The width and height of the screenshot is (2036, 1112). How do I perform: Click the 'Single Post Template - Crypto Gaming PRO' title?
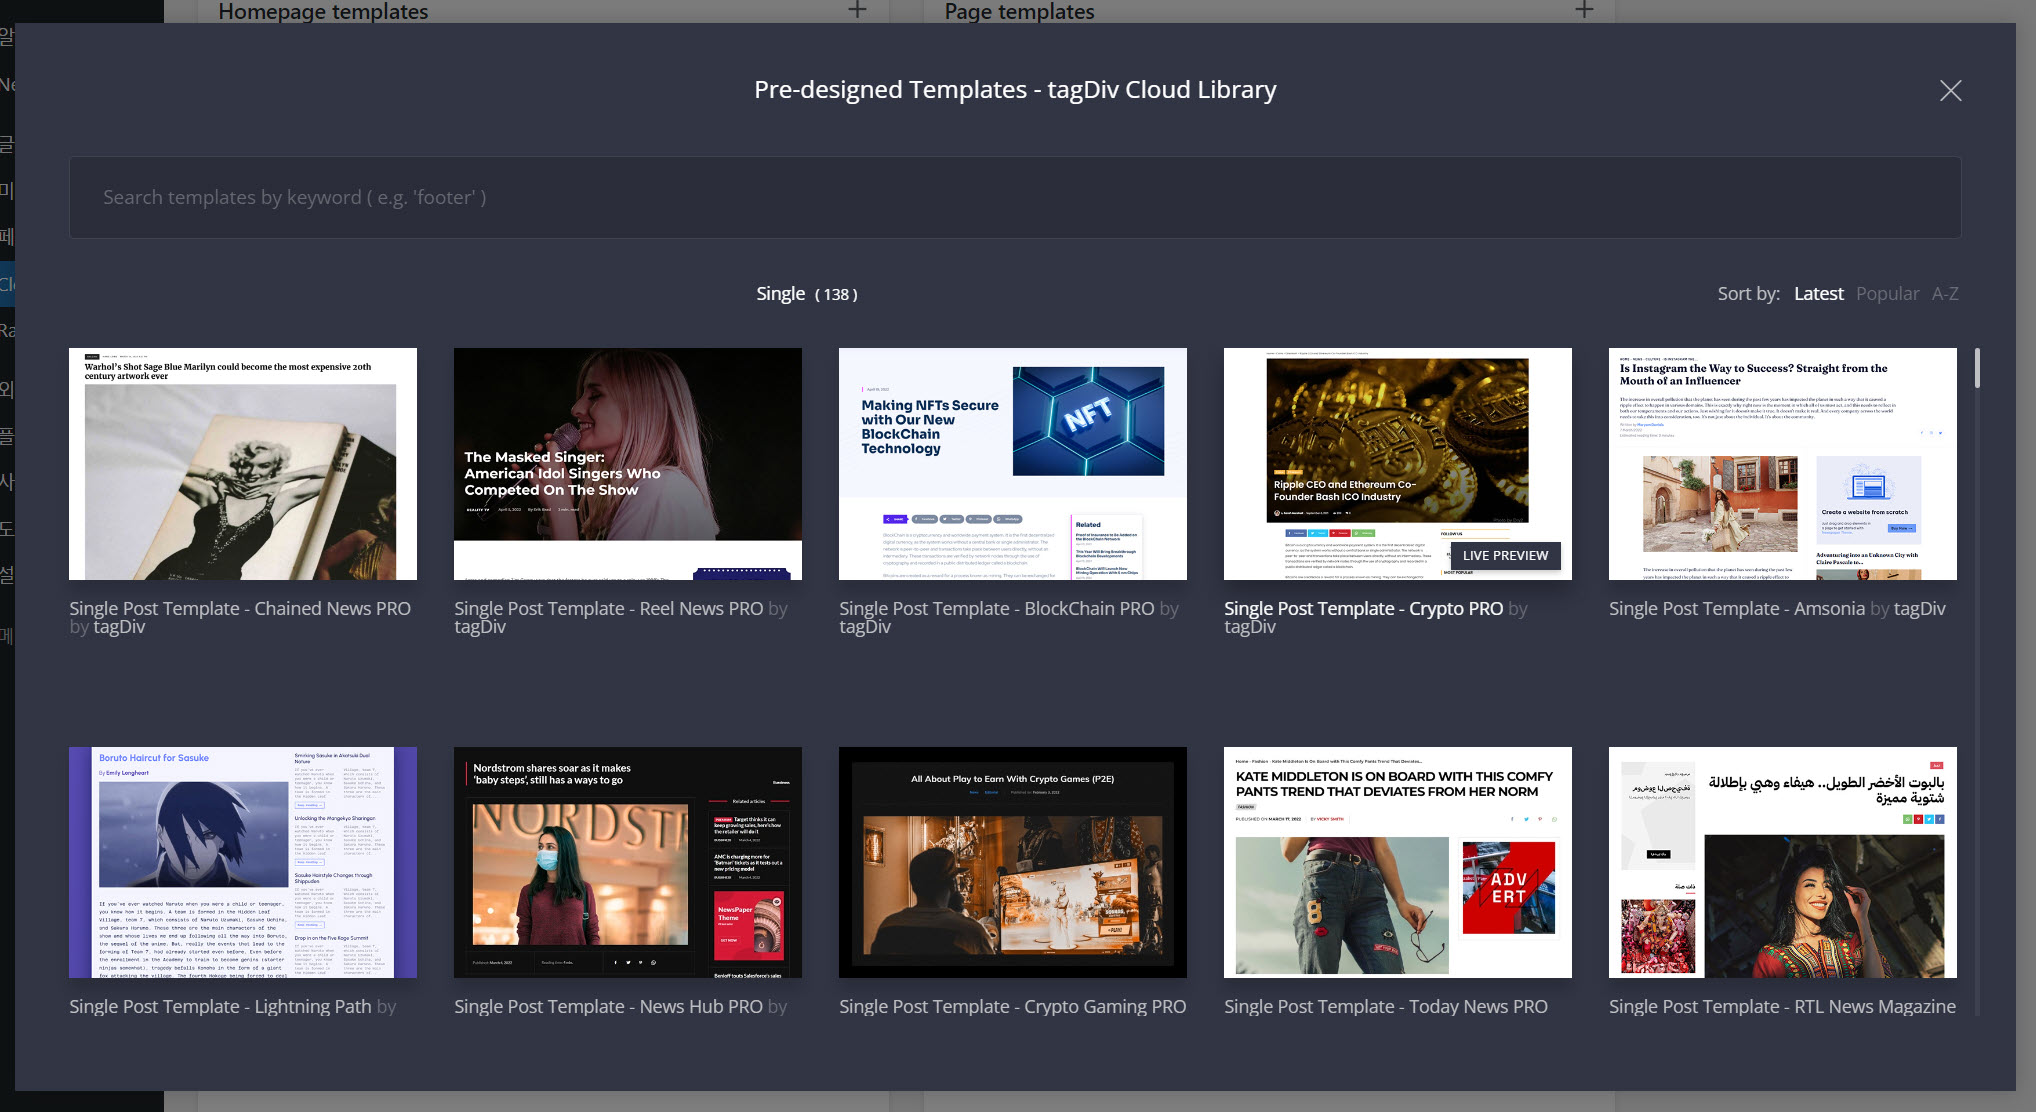1013,1006
